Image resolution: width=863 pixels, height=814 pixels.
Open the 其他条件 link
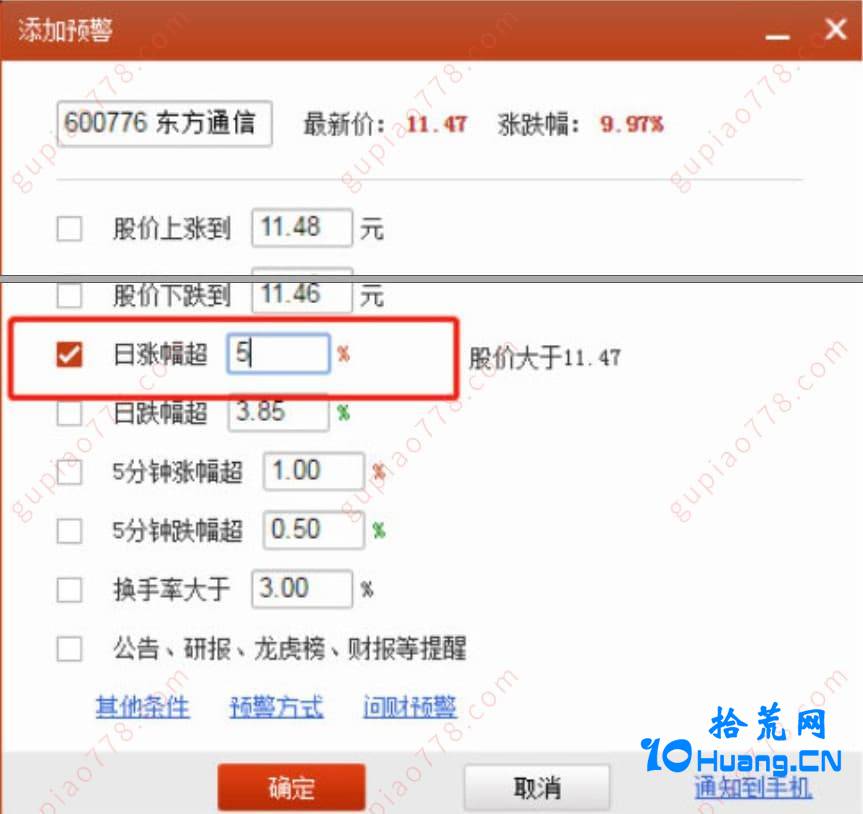coord(143,707)
